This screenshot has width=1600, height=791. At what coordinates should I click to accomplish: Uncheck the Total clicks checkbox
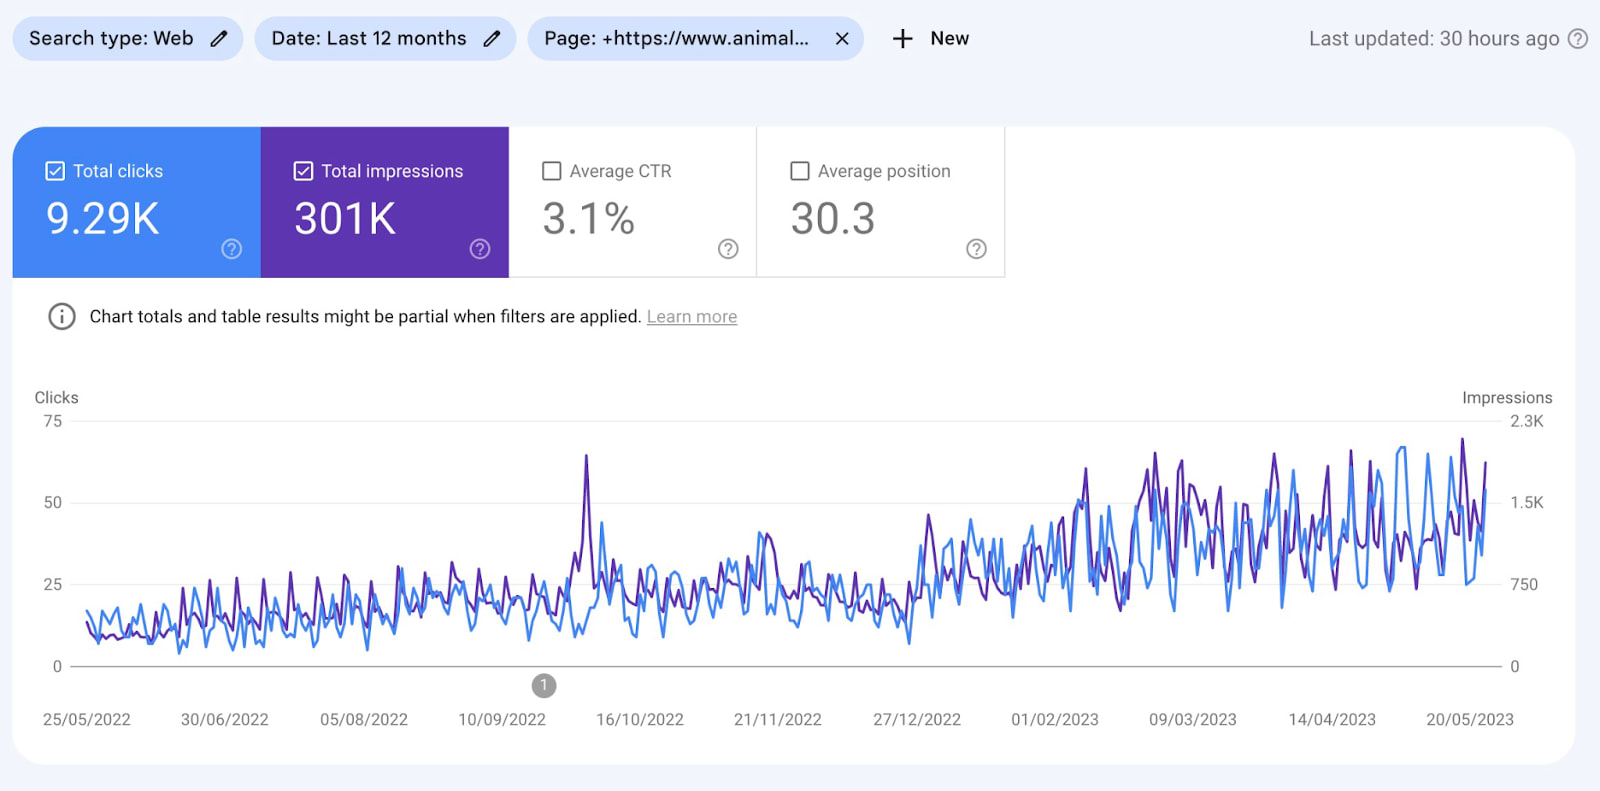coord(55,171)
